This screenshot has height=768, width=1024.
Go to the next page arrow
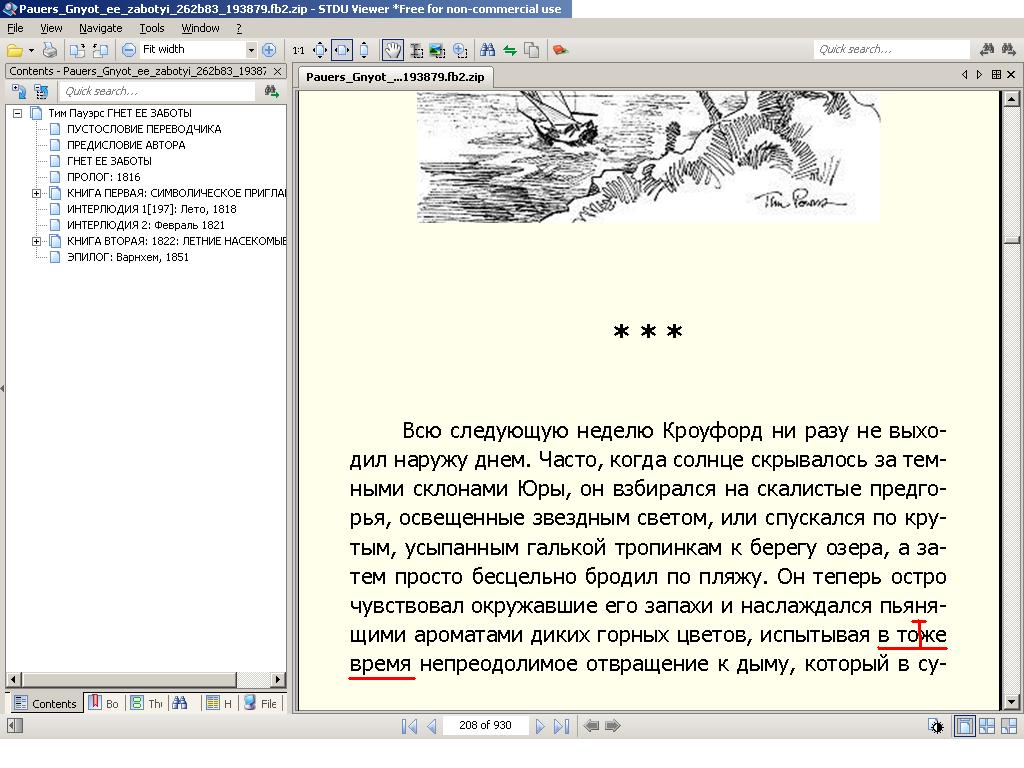[x=540, y=726]
